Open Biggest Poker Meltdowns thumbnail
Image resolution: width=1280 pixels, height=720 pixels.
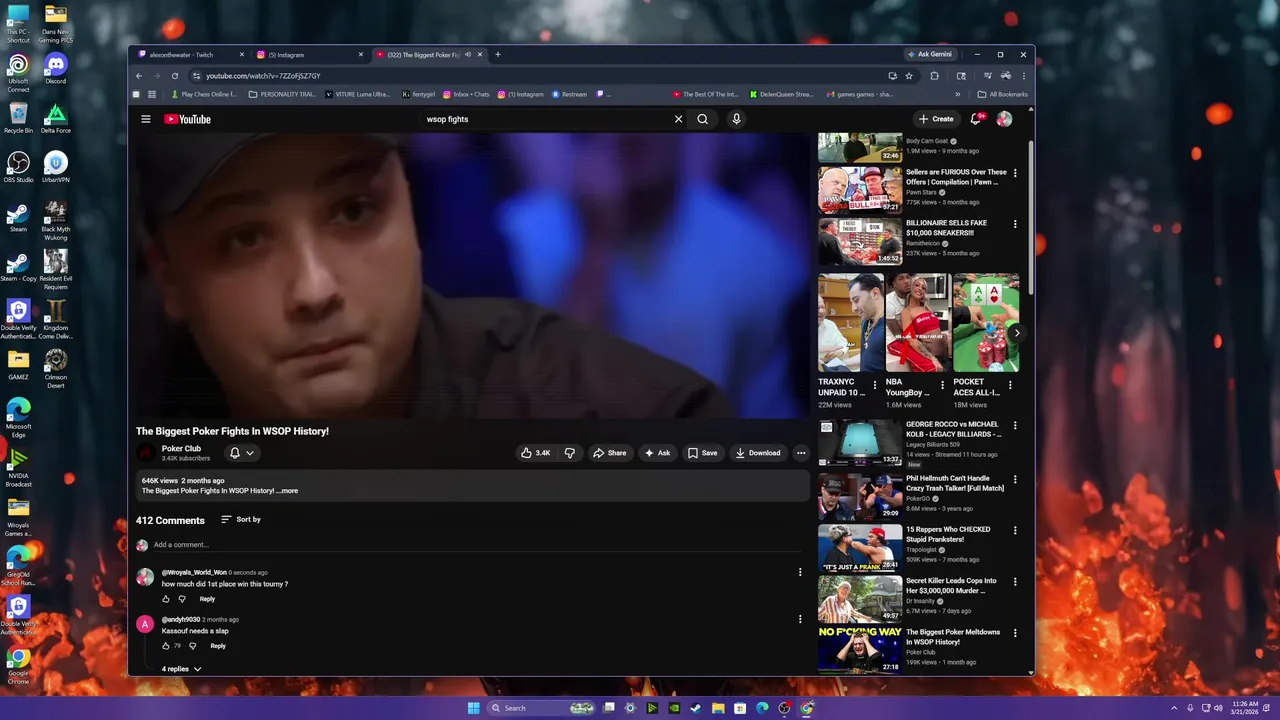pyautogui.click(x=860, y=649)
